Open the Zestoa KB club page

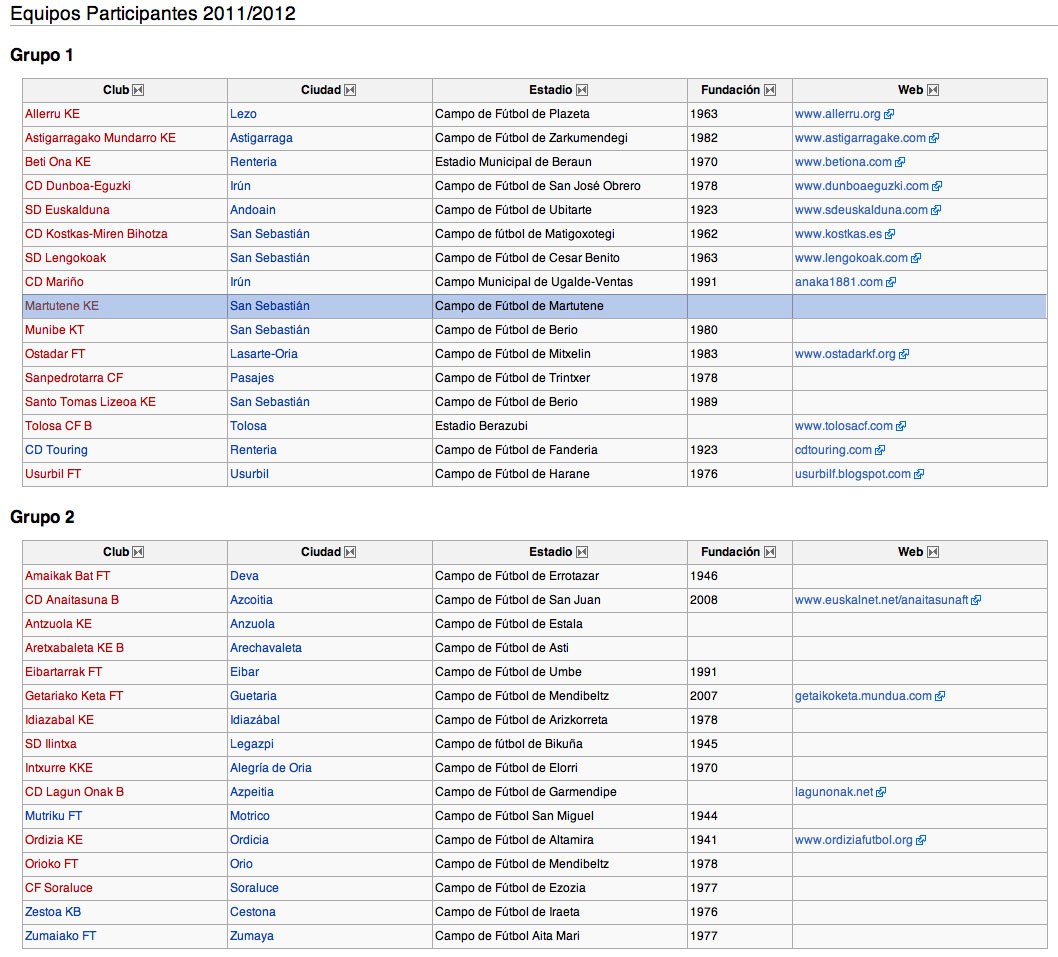pyautogui.click(x=53, y=912)
